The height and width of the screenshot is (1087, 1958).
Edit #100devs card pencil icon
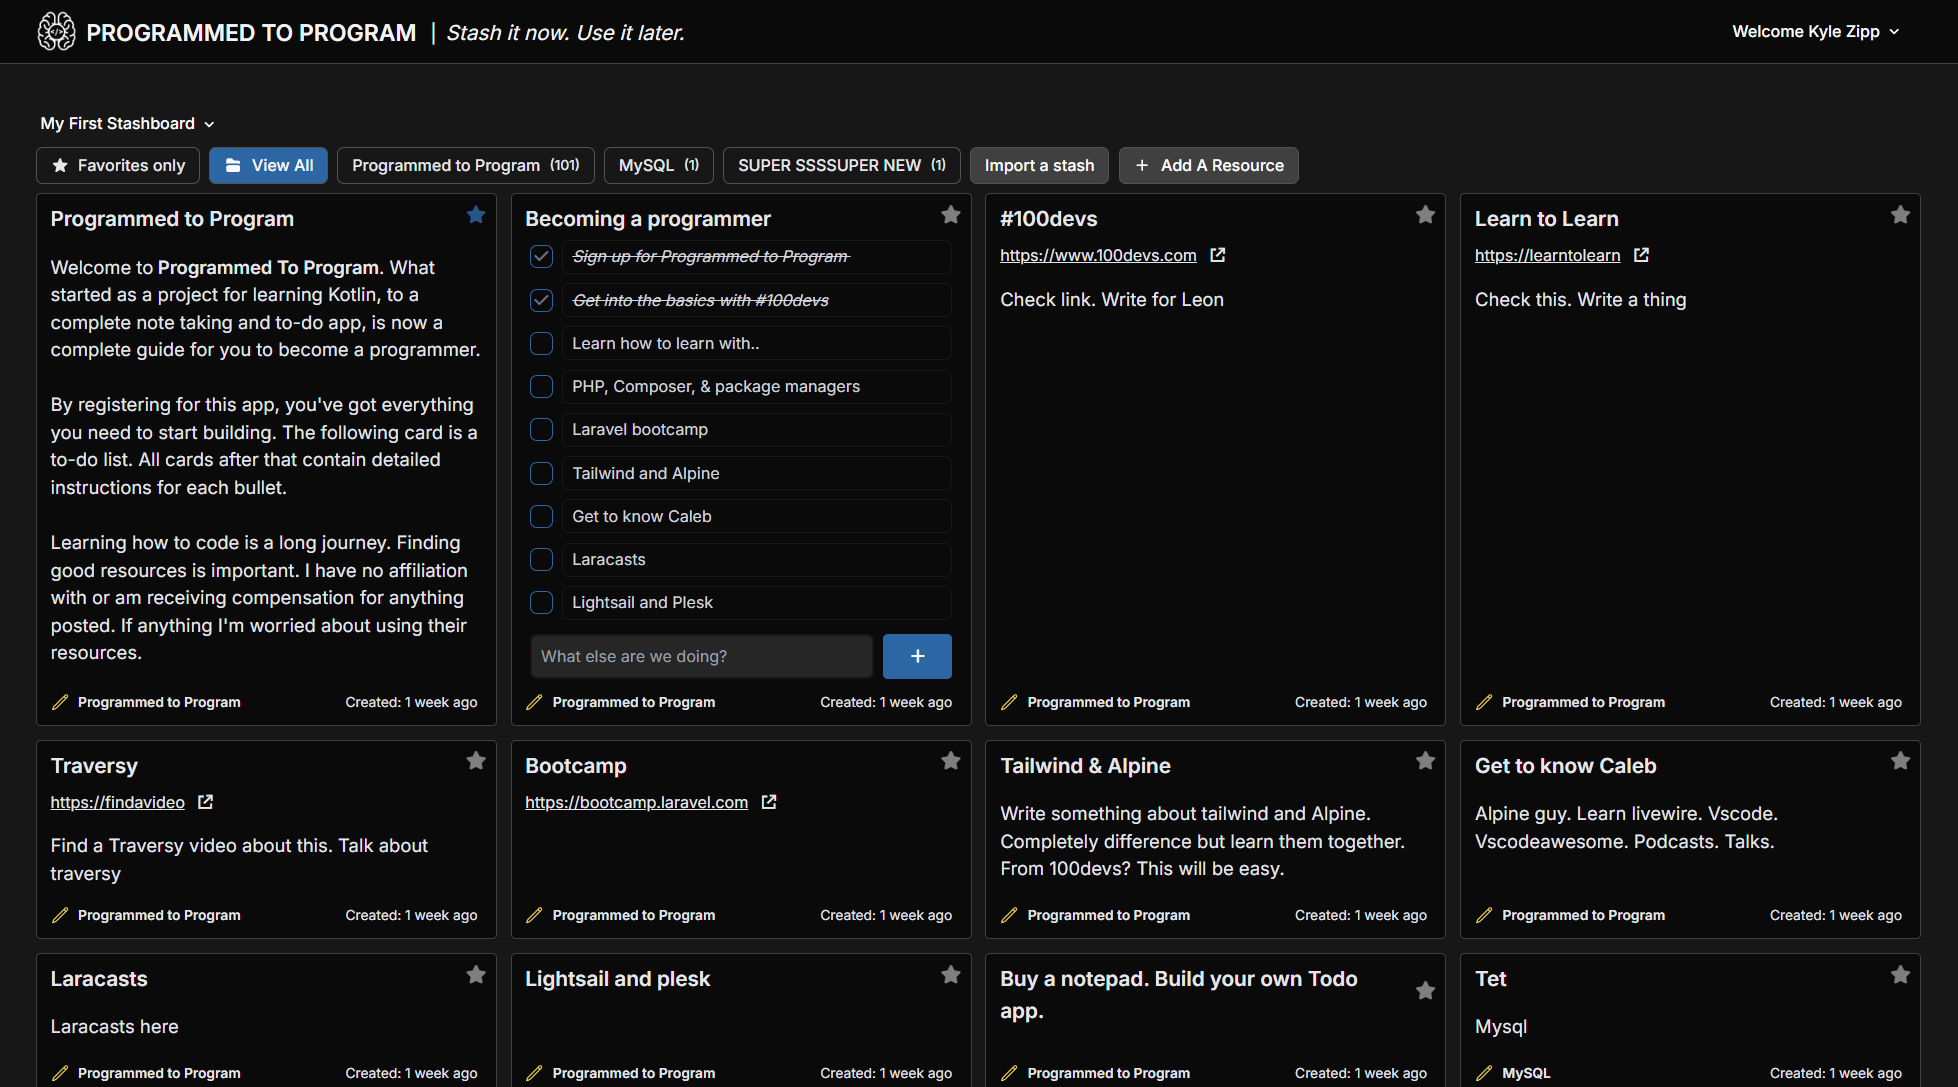pos(1009,702)
